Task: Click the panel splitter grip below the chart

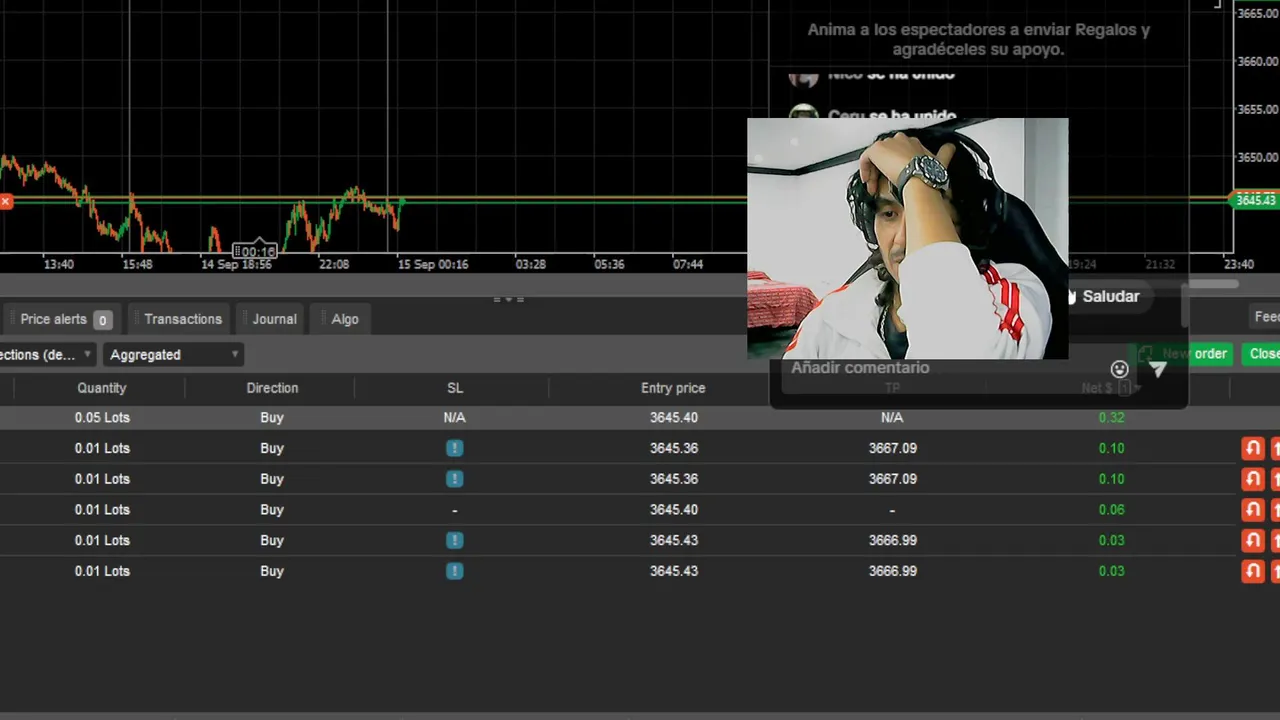Action: [x=508, y=298]
